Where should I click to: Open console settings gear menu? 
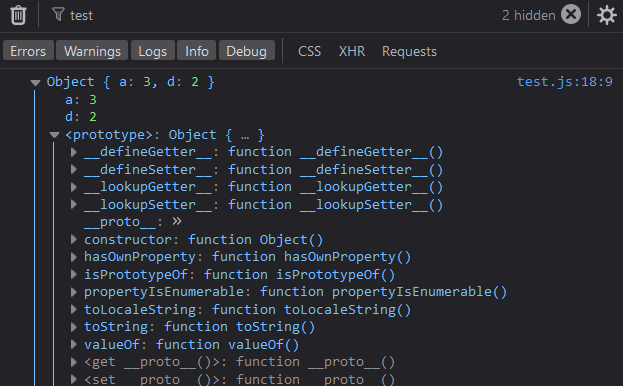coord(607,15)
